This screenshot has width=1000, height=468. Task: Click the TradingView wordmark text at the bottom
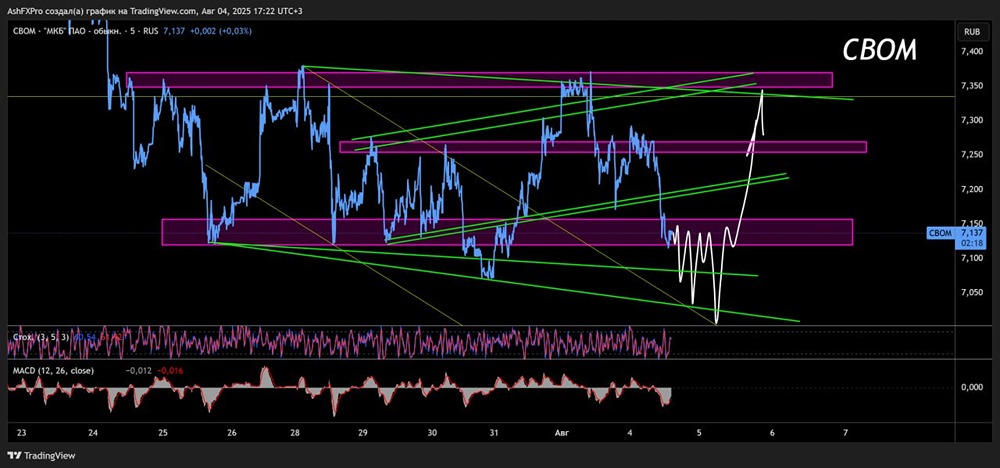(49, 456)
